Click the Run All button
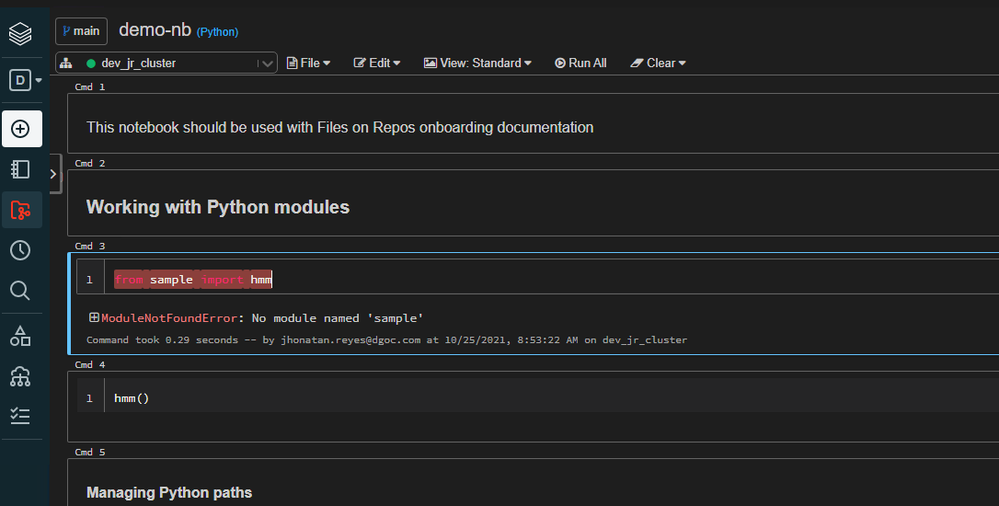 pos(581,63)
